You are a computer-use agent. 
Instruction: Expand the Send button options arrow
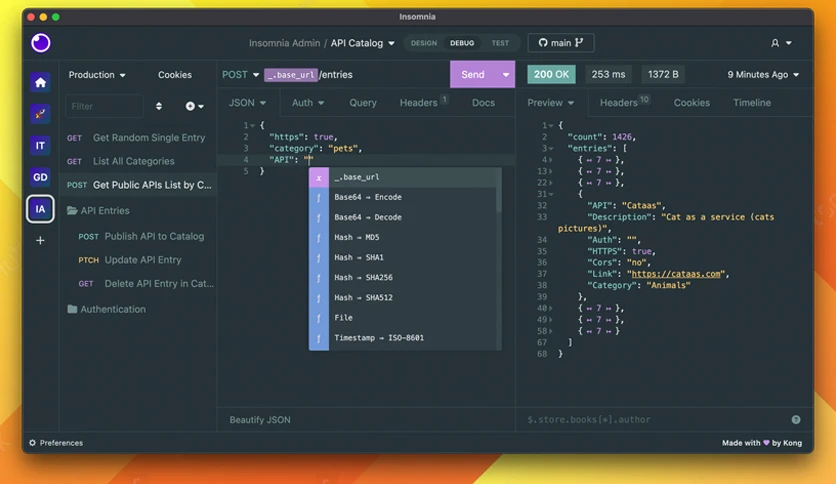[x=505, y=75]
